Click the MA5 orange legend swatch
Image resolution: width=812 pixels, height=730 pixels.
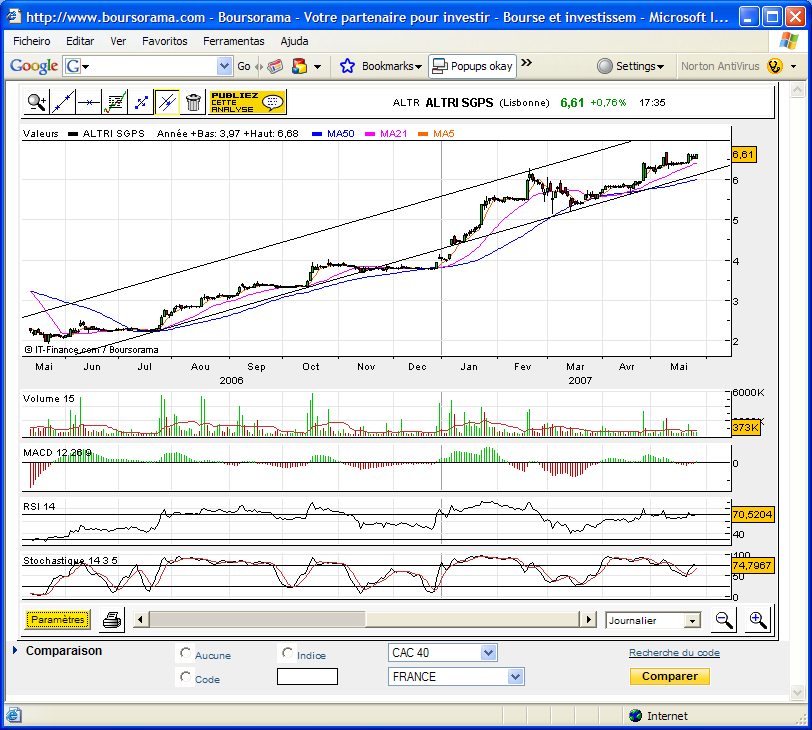423,134
